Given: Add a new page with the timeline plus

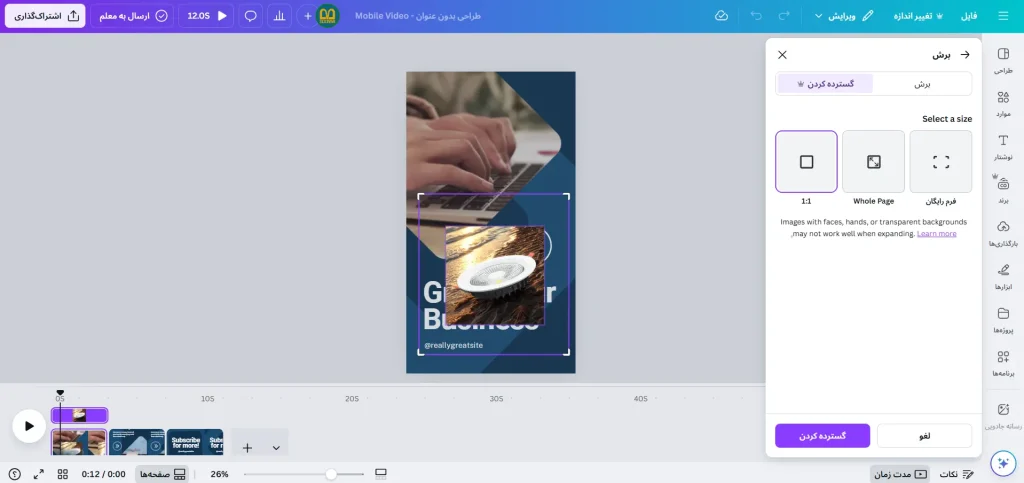Looking at the screenshot, I should tap(248, 448).
